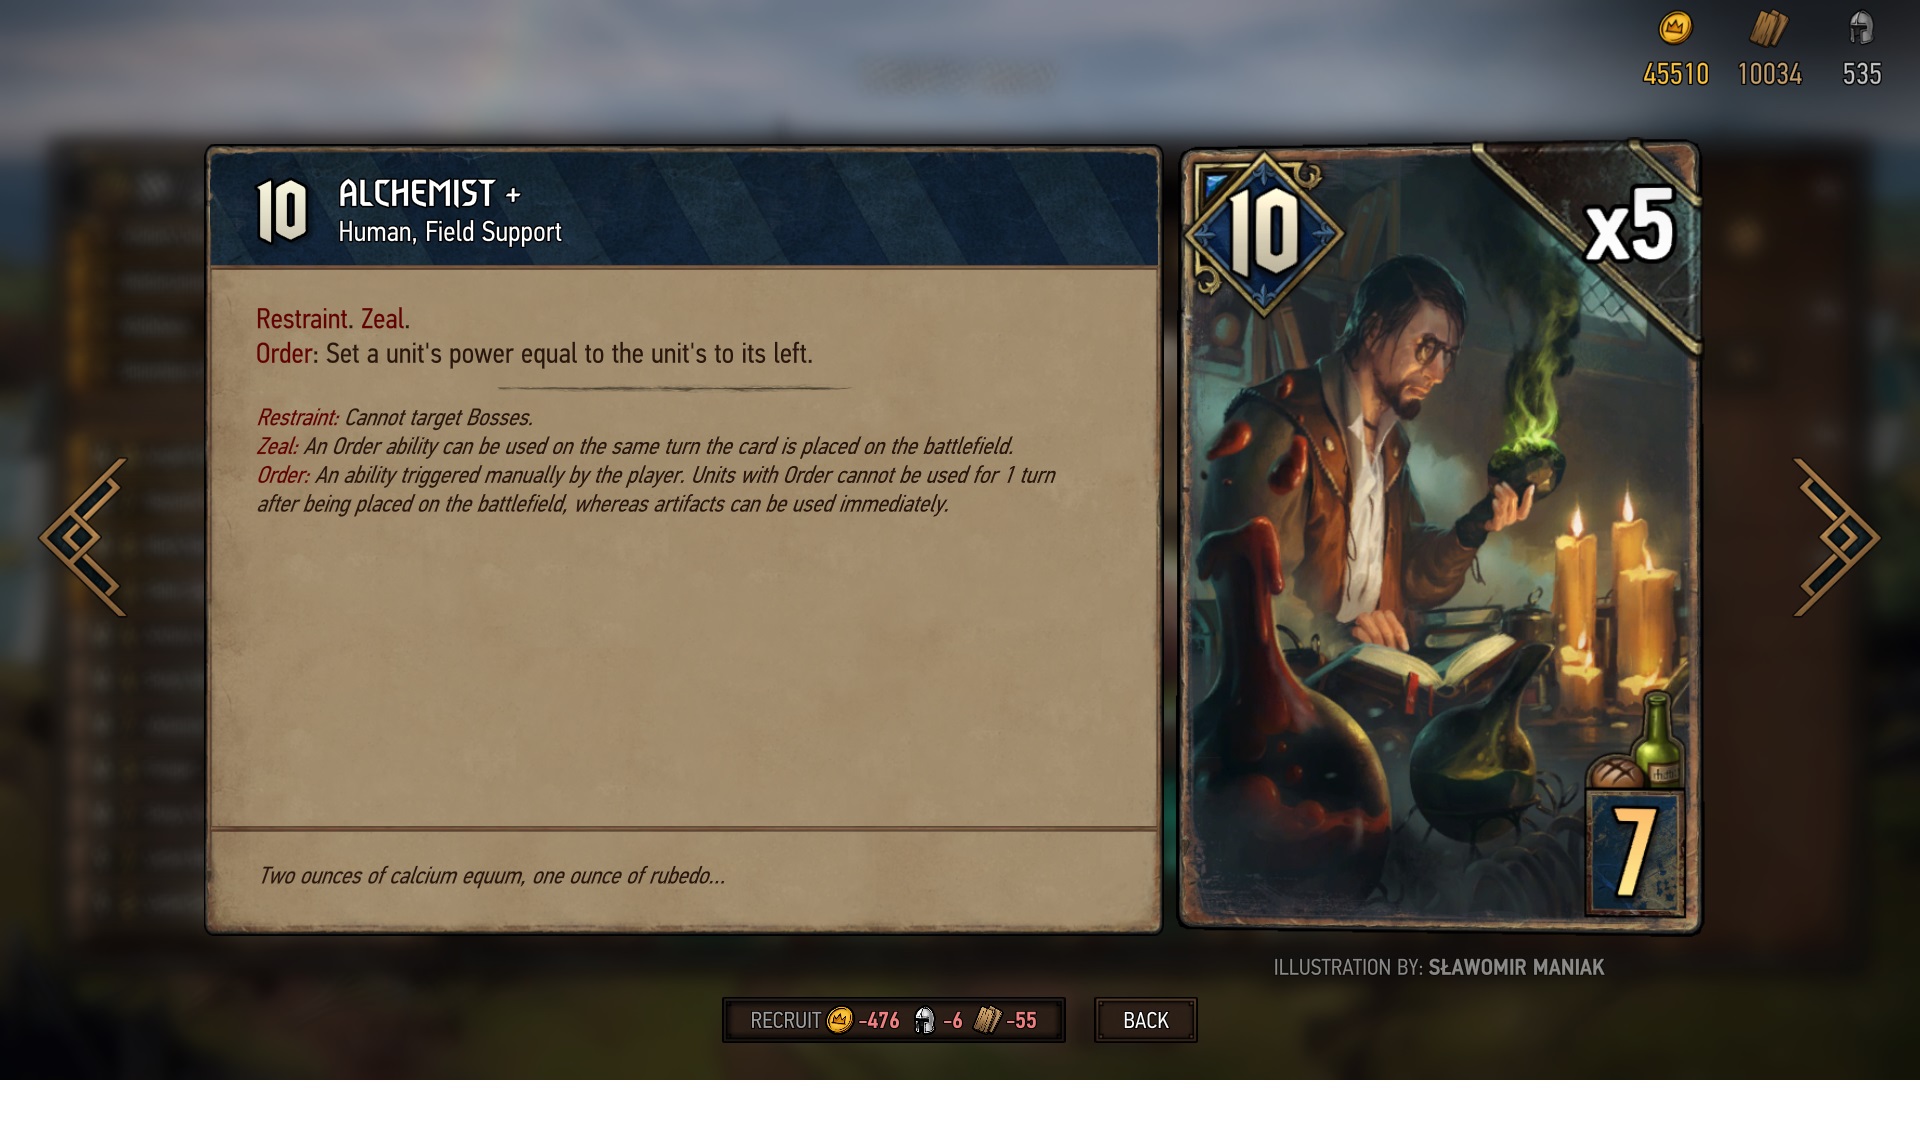This screenshot has height=1125, width=1920.
Task: Click the ALCHEMIST + card title
Action: [x=430, y=193]
